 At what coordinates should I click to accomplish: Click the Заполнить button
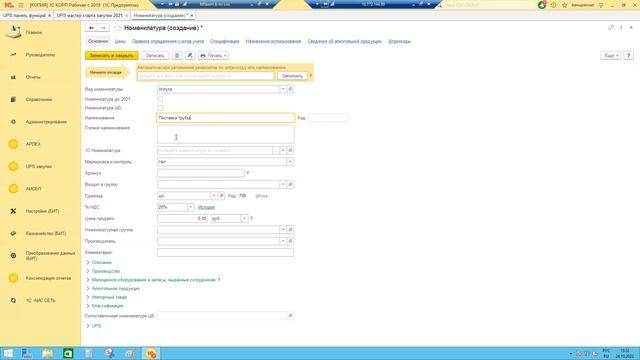click(292, 76)
